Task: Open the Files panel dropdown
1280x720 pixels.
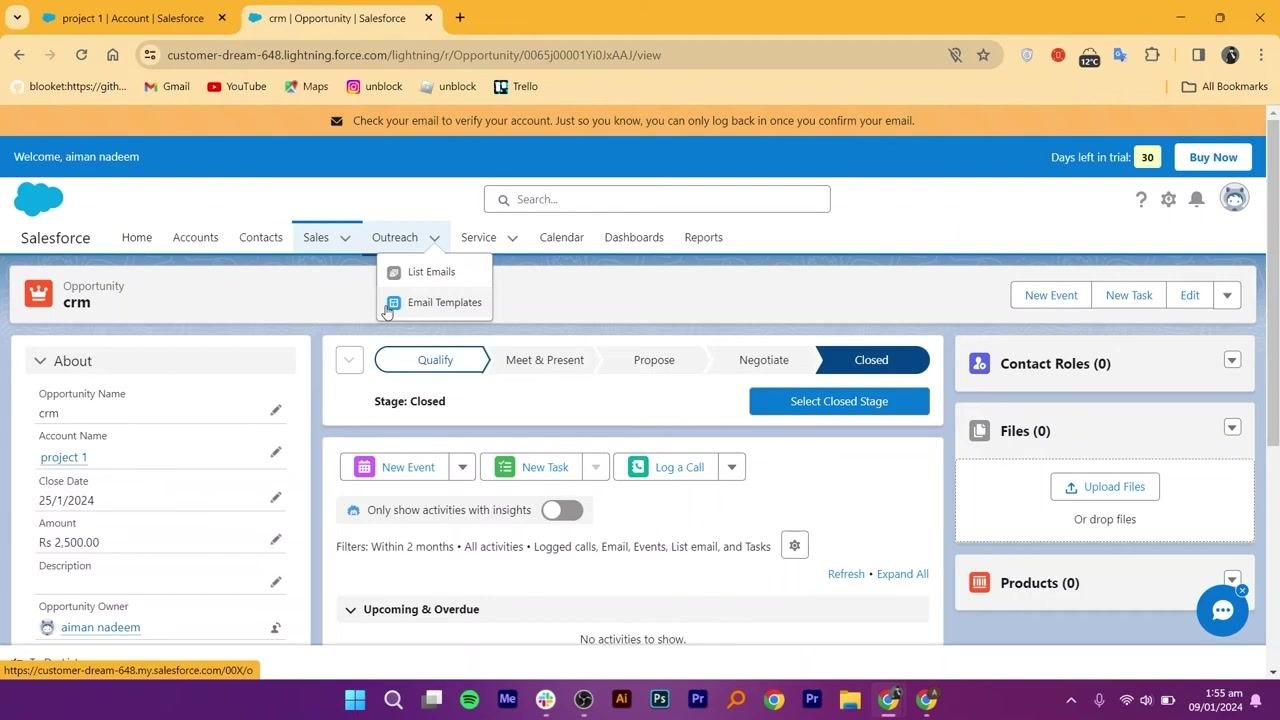Action: [1232, 427]
